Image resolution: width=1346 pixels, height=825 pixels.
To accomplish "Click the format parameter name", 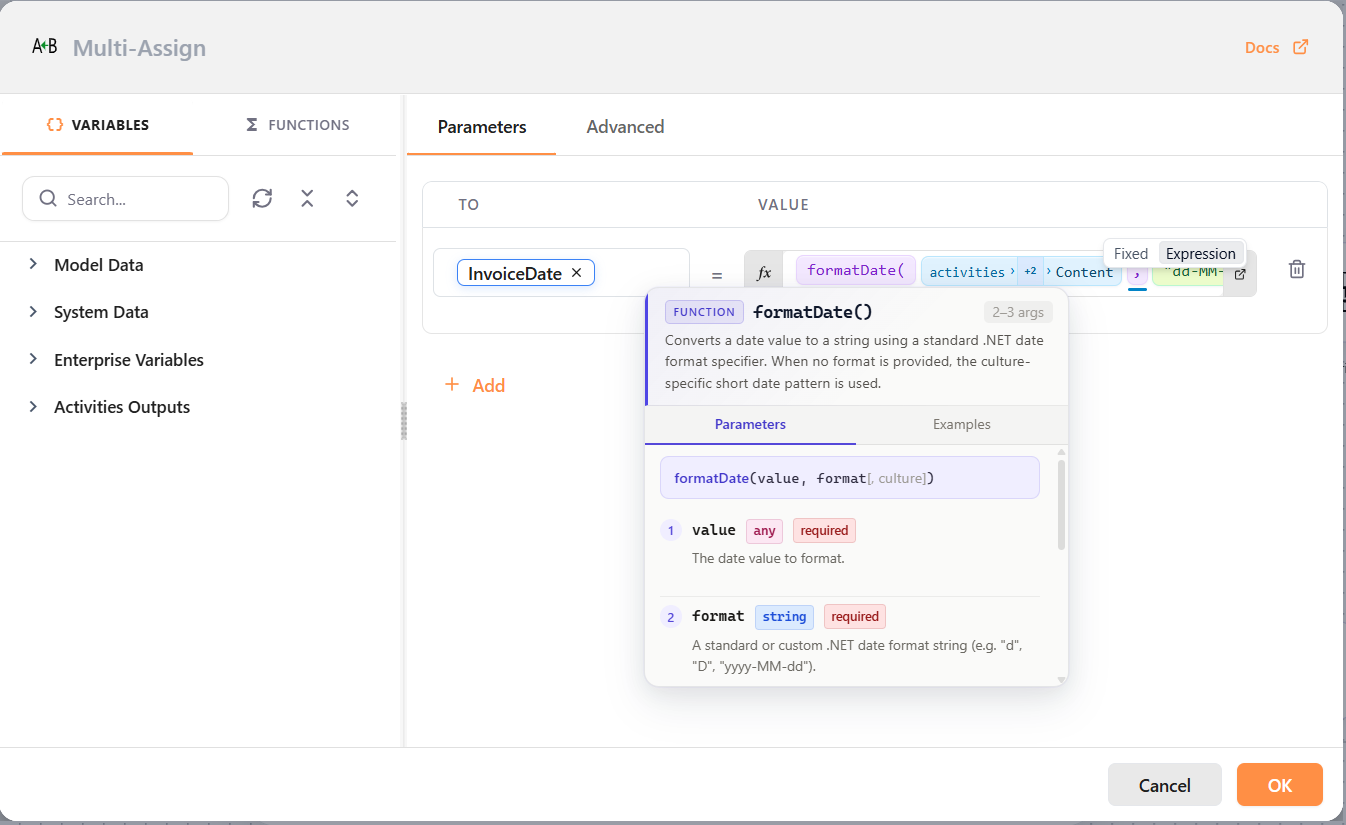I will click(x=718, y=616).
